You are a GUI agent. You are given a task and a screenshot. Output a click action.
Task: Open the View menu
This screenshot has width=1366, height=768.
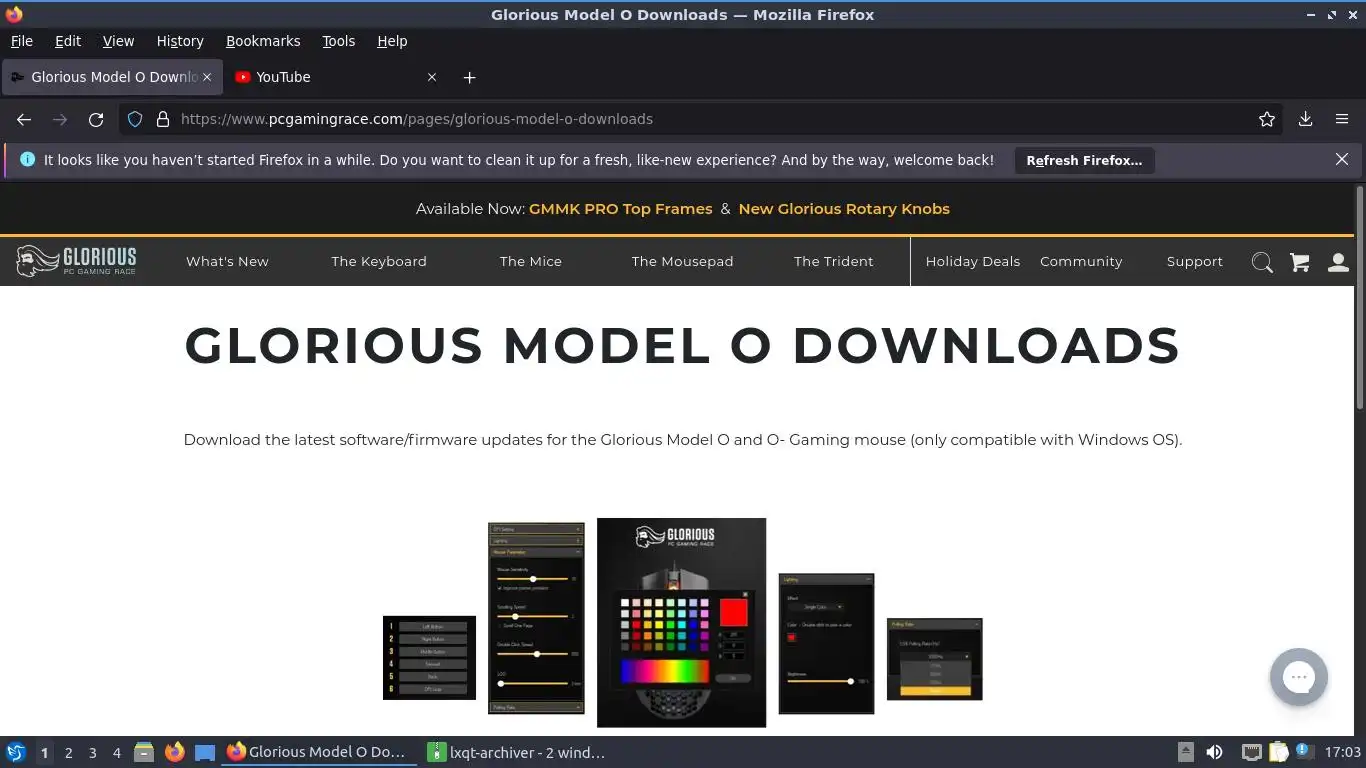pos(118,41)
